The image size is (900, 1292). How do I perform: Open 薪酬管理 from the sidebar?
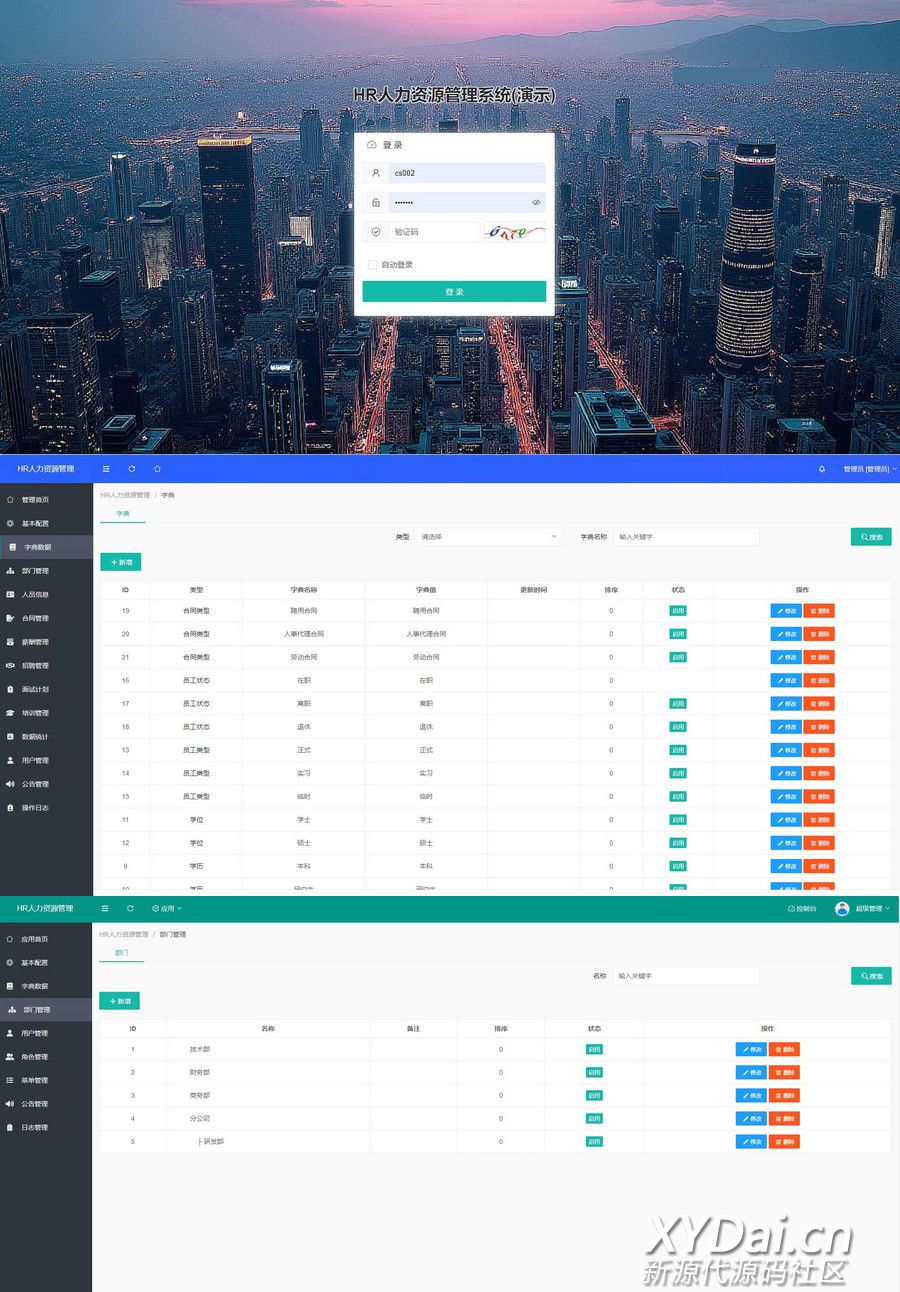[x=35, y=642]
